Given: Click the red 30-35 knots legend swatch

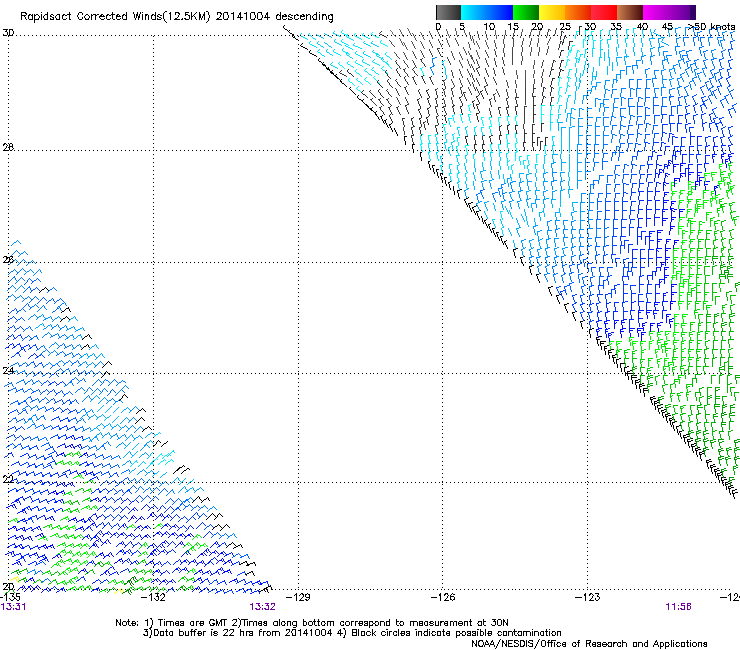Looking at the screenshot, I should point(604,12).
